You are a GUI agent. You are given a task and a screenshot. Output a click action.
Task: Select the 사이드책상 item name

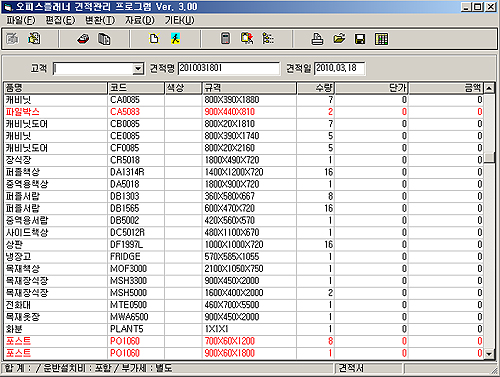click(x=27, y=232)
